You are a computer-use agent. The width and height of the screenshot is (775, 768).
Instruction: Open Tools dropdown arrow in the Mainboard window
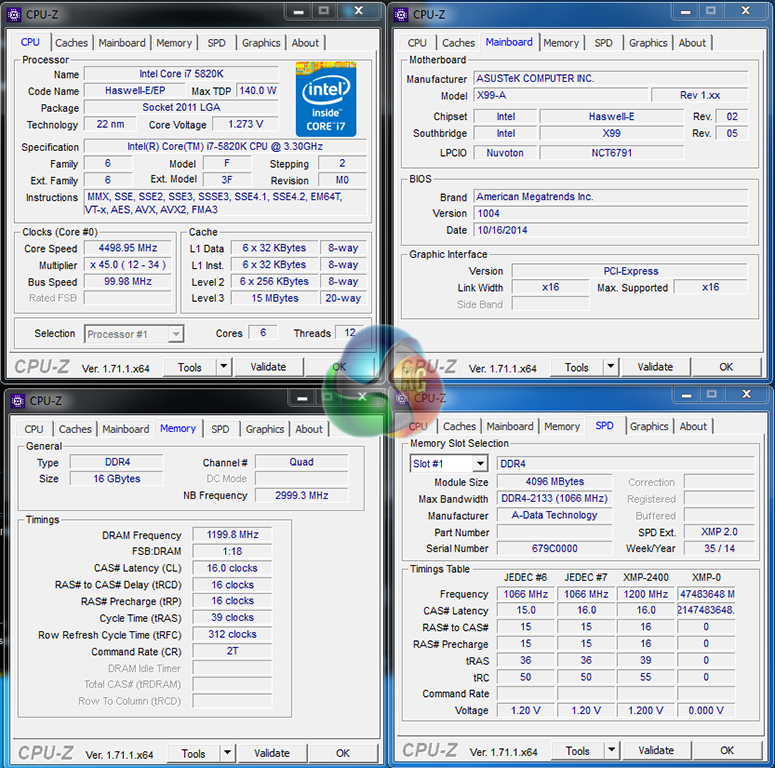pos(611,367)
